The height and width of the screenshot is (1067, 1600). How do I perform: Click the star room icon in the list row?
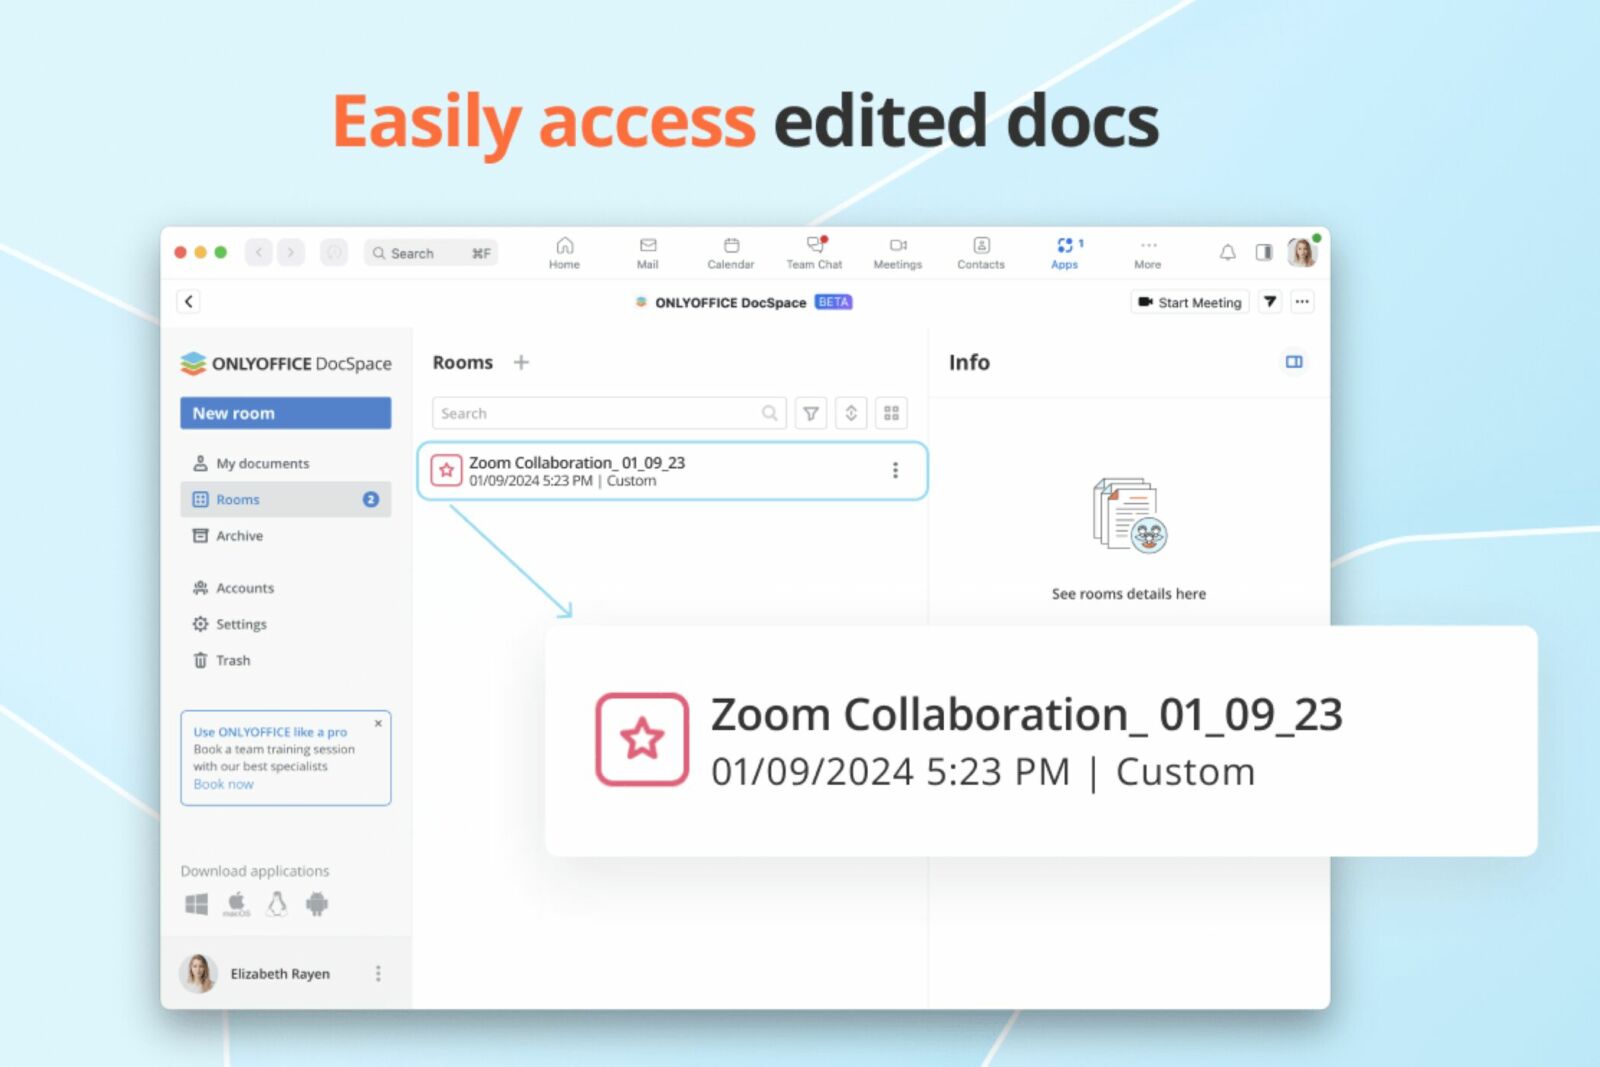[x=446, y=470]
